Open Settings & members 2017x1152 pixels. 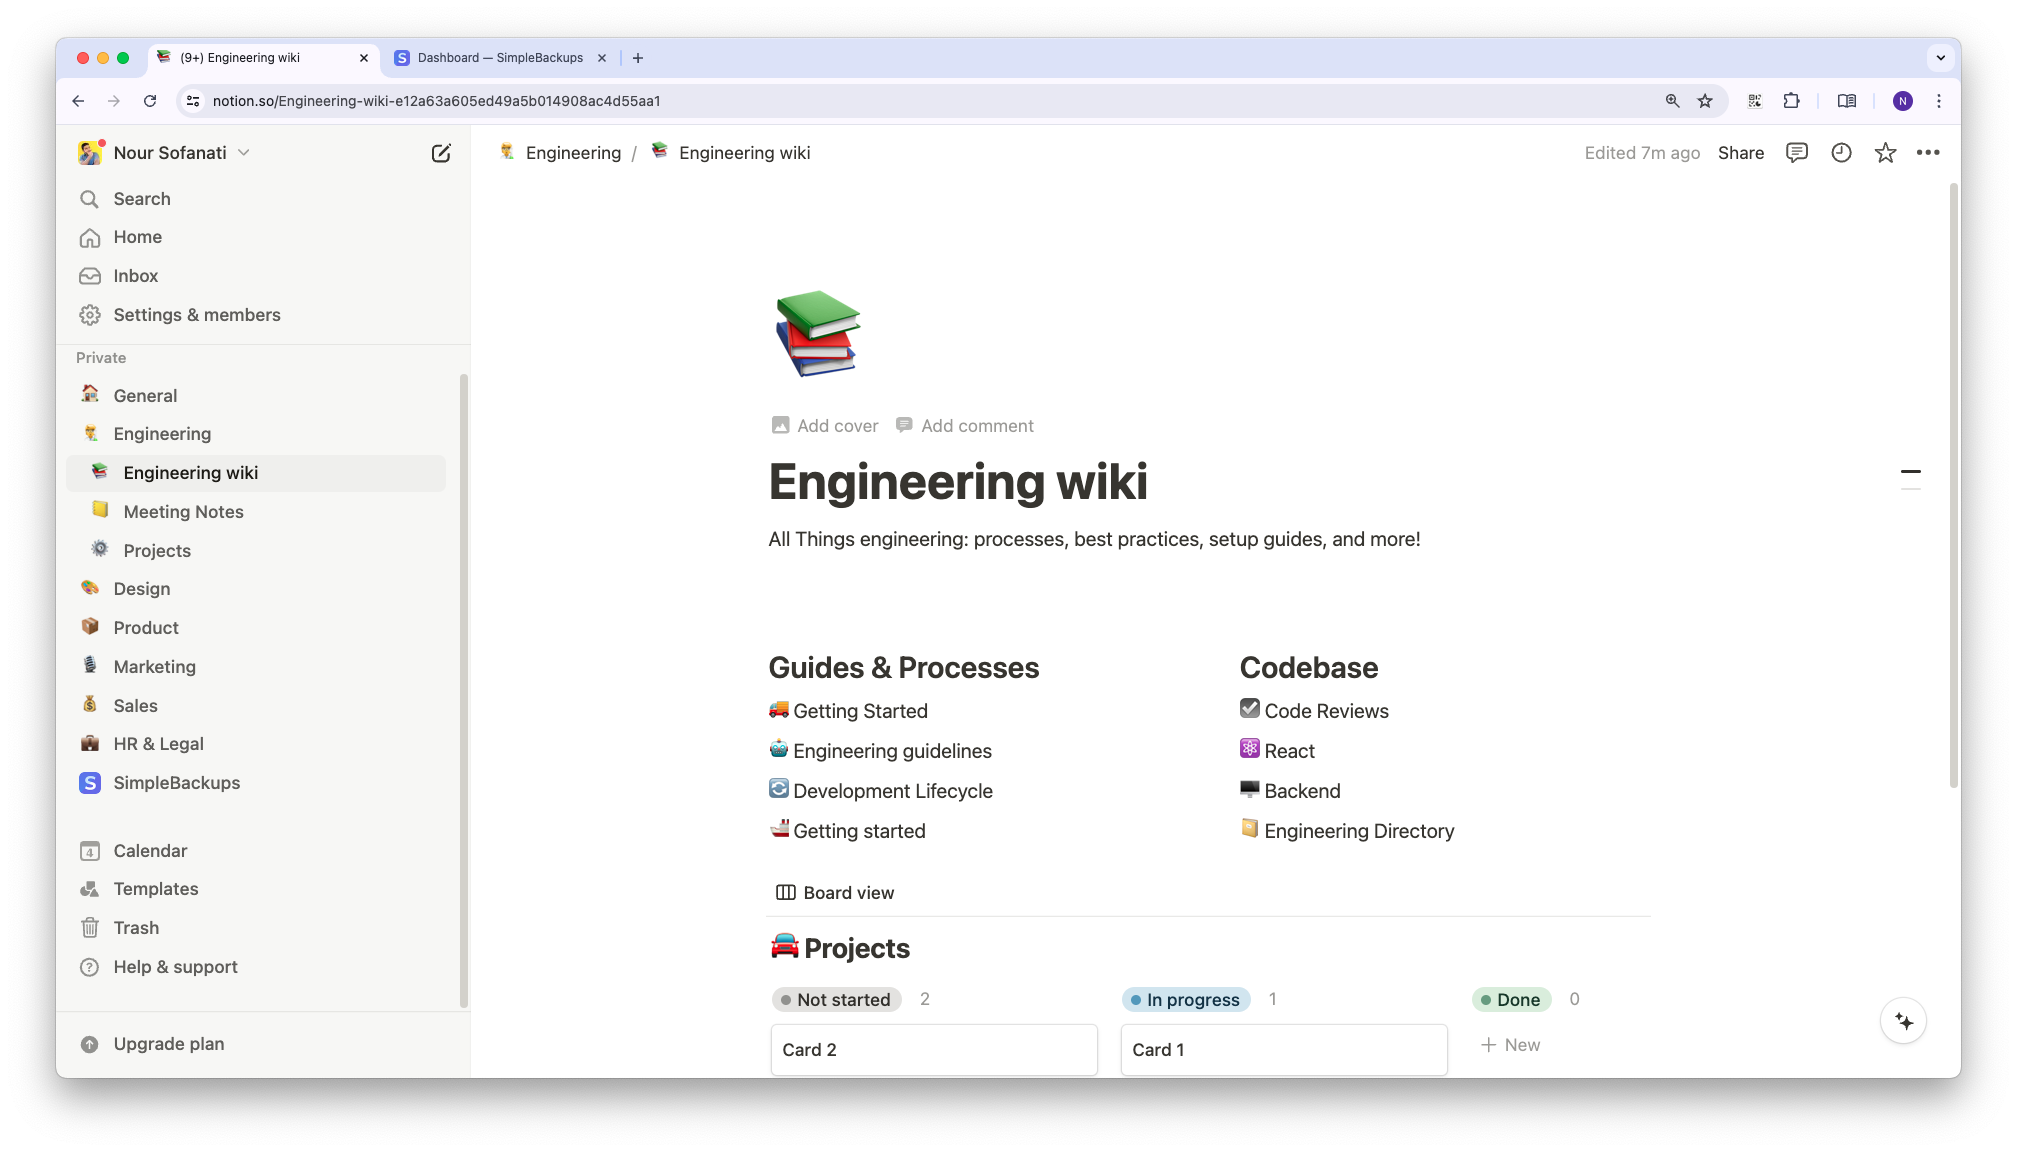tap(196, 314)
